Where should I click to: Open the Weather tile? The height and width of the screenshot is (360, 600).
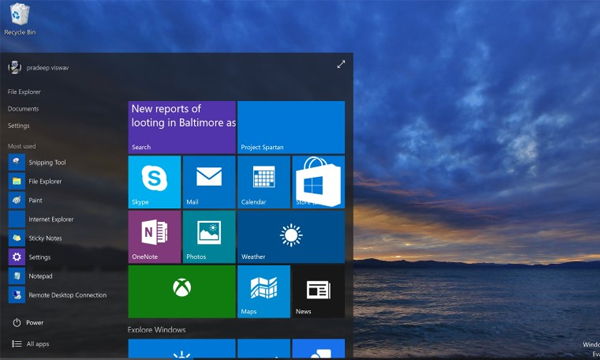(291, 237)
